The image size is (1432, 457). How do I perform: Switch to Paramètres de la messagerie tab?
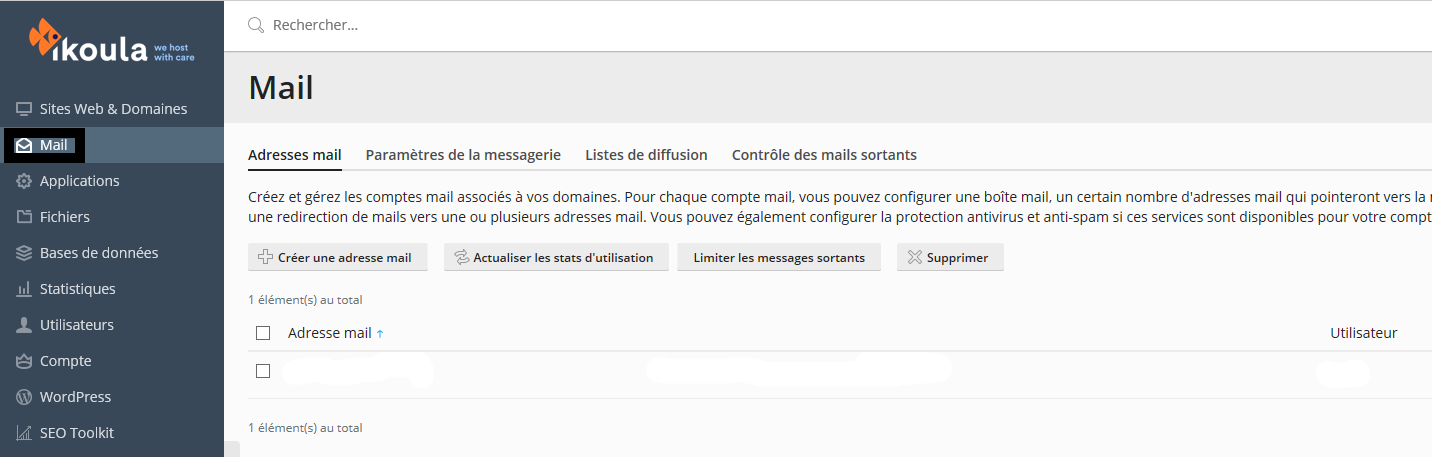pyautogui.click(x=463, y=155)
